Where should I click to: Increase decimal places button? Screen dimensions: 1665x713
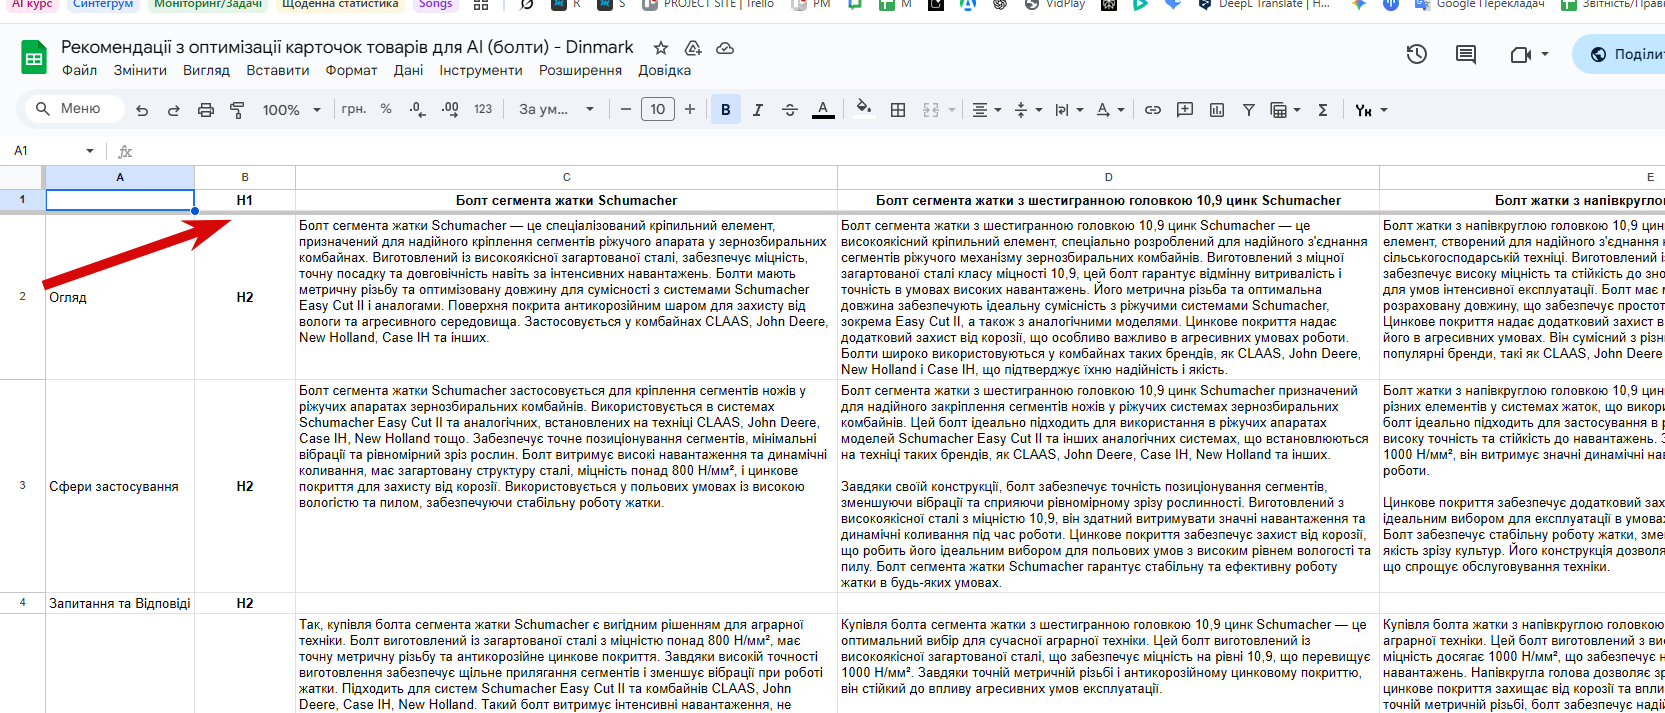[x=450, y=109]
